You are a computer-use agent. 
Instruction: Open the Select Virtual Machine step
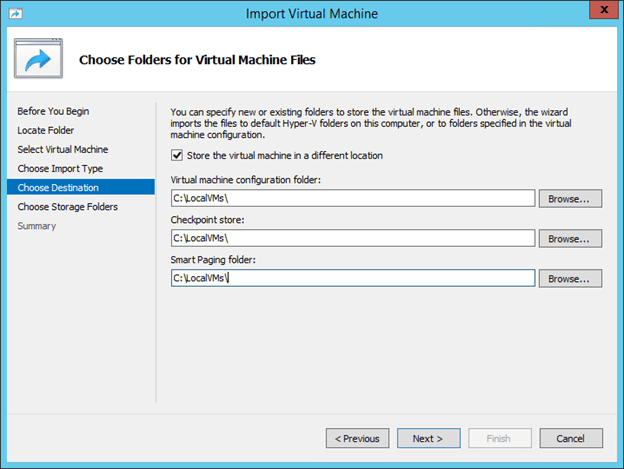[62, 149]
